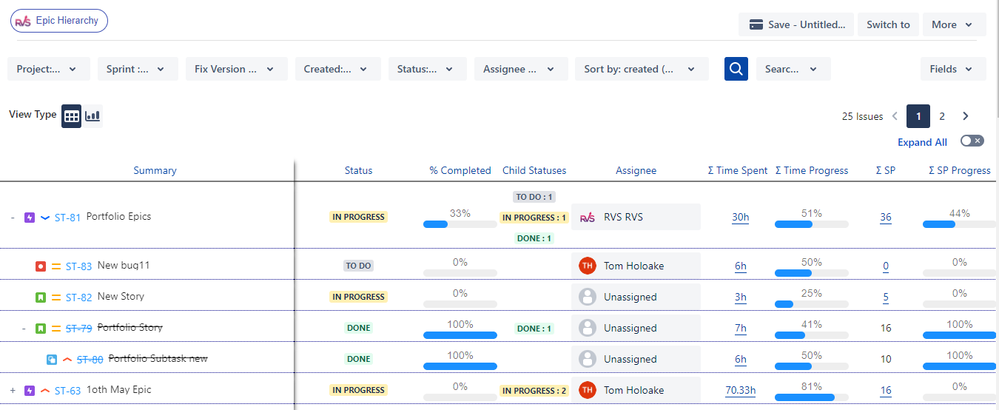The image size is (999, 410).
Task: Sort by the Σ Time Spent column header
Action: 738,171
